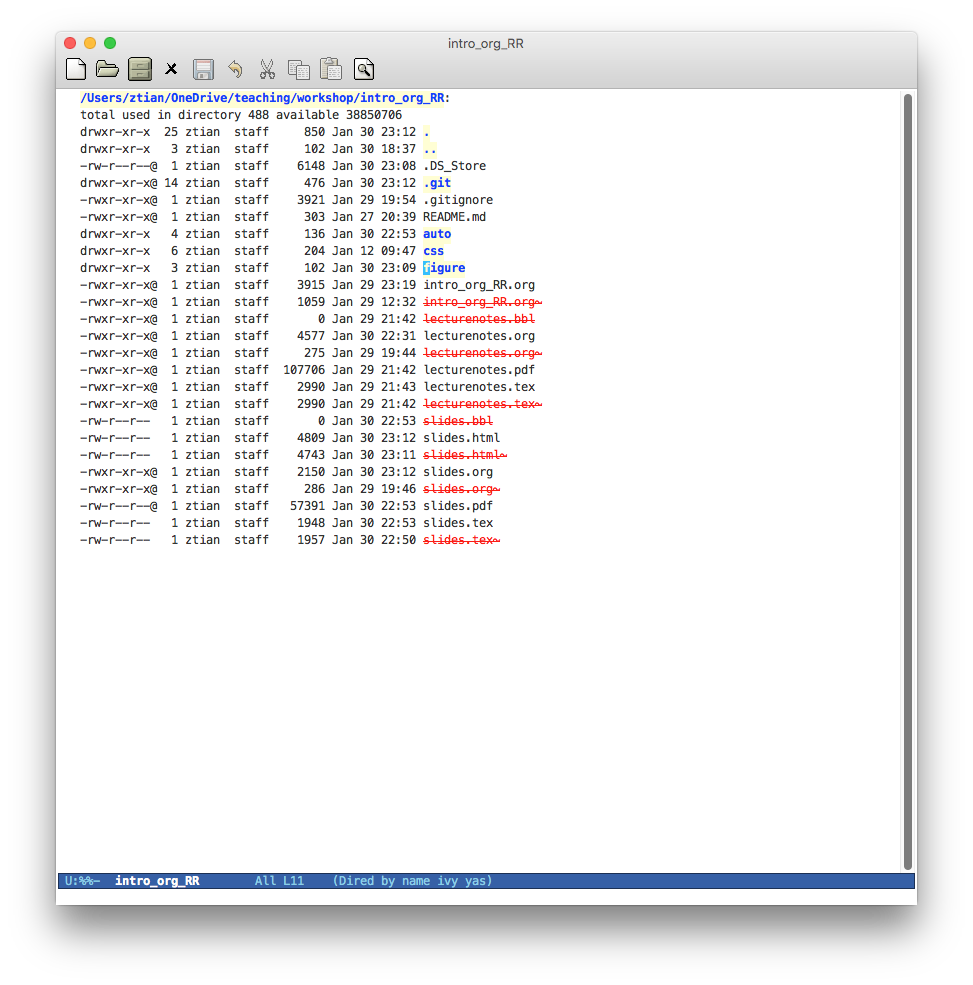Click the flagged slides.html~ backup file
Viewport: 973px width, 985px height.
[465, 454]
